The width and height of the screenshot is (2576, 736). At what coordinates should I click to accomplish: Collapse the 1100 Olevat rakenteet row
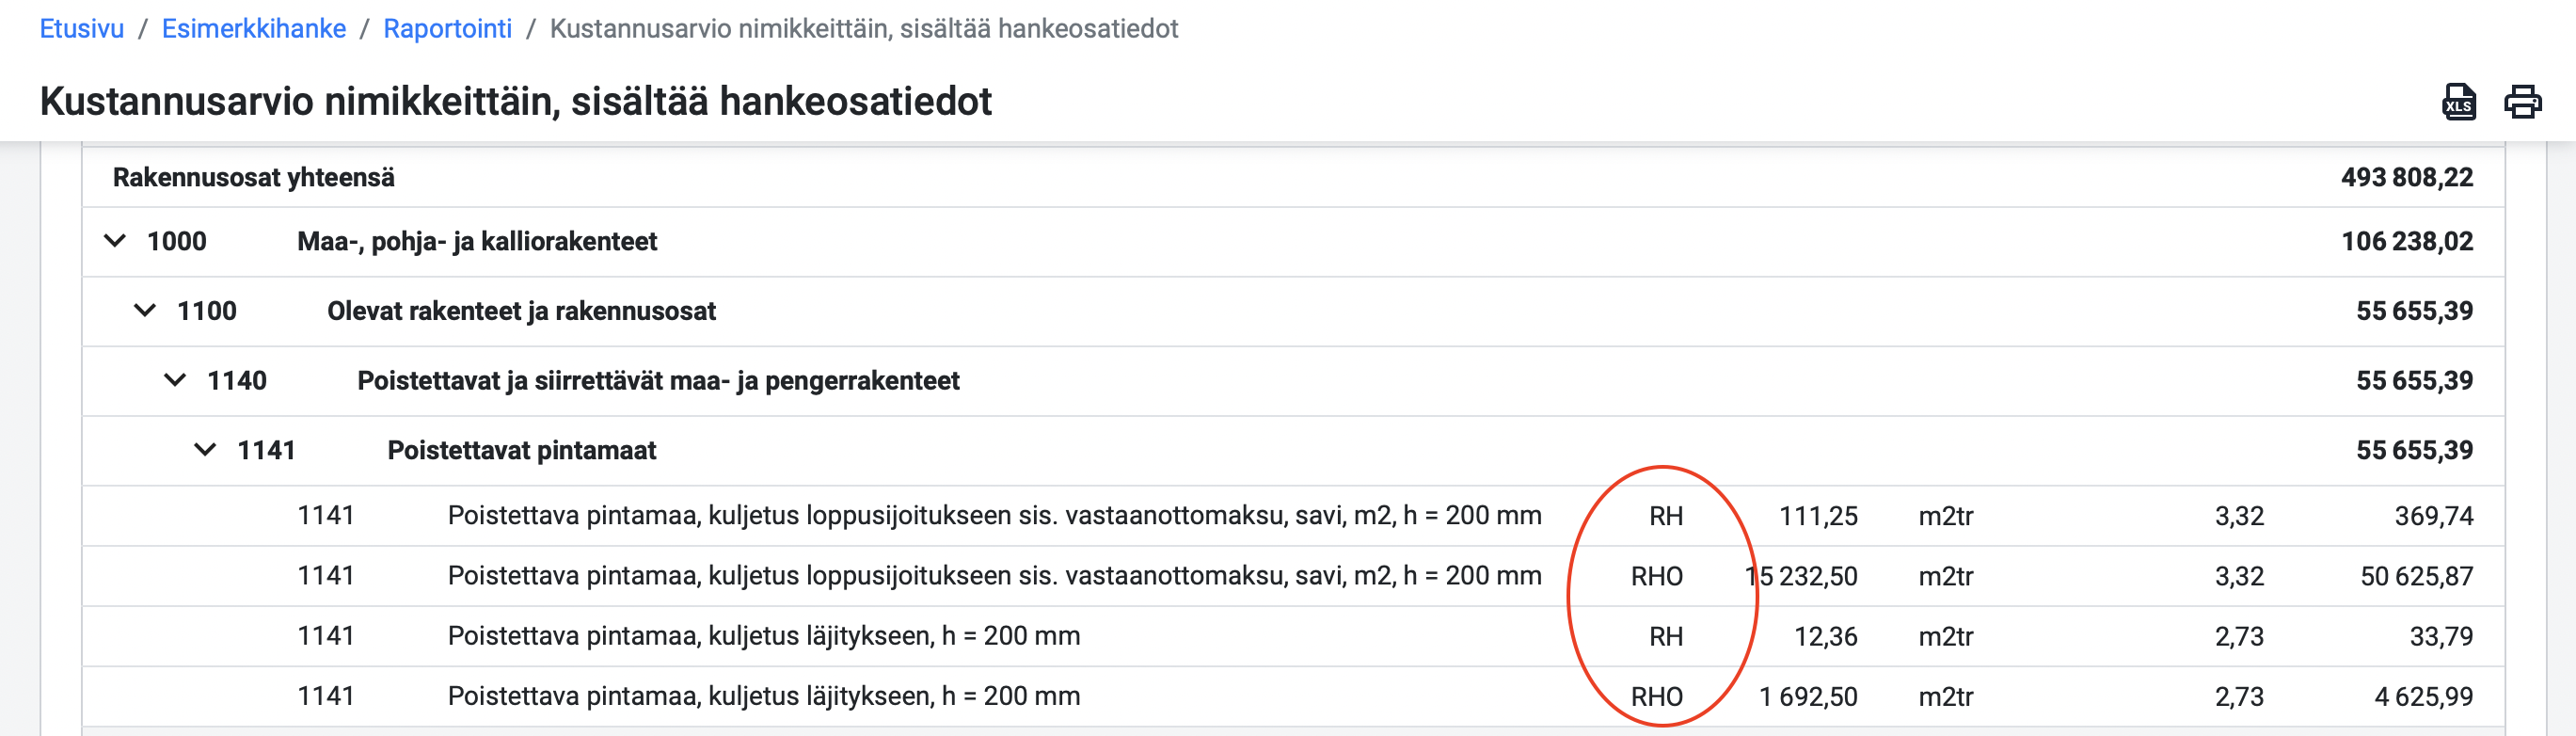(145, 311)
